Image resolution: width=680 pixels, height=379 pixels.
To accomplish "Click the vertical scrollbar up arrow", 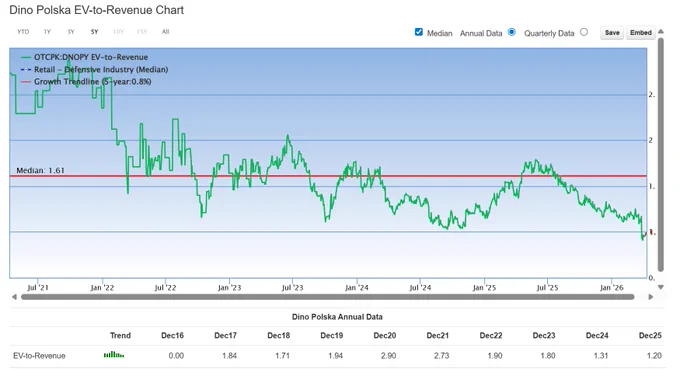I will tap(660, 31).
